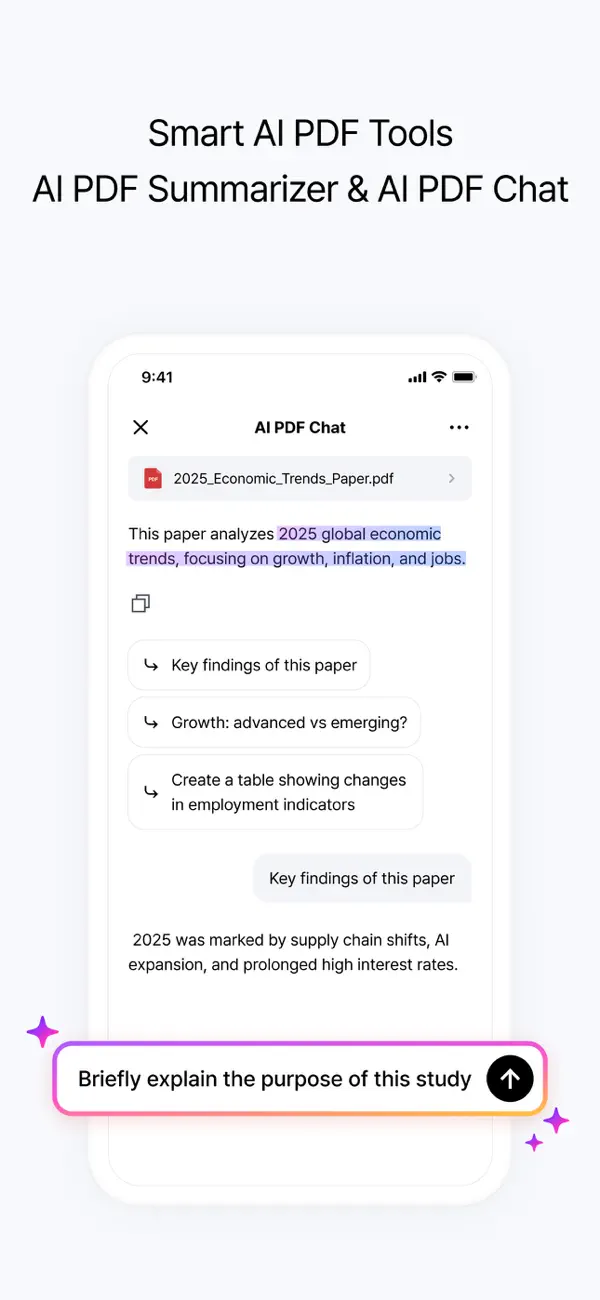The height and width of the screenshot is (1300, 600).
Task: Expand the Growth: advanced vs emerging suggestion
Action: pos(274,722)
